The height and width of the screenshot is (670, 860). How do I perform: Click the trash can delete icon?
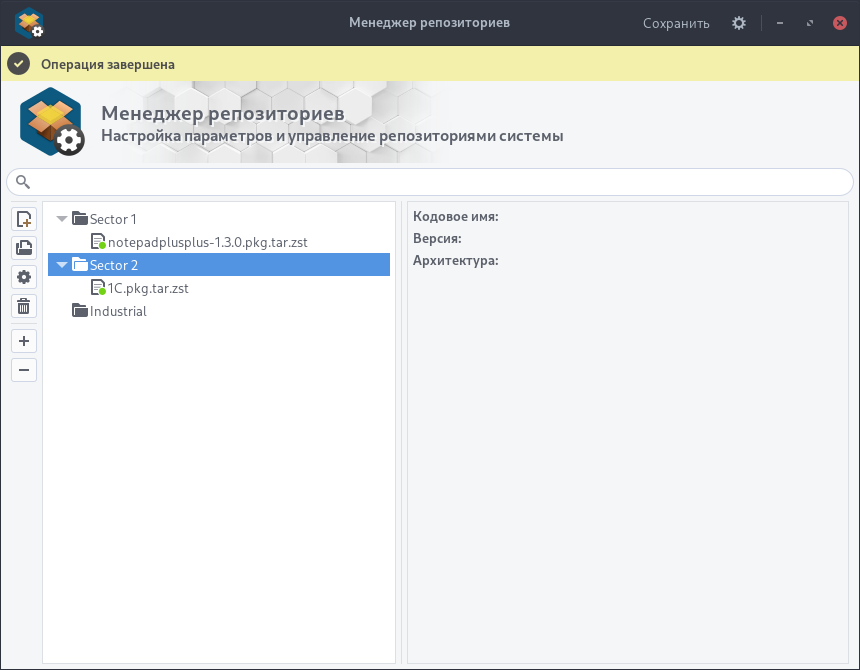tap(24, 306)
